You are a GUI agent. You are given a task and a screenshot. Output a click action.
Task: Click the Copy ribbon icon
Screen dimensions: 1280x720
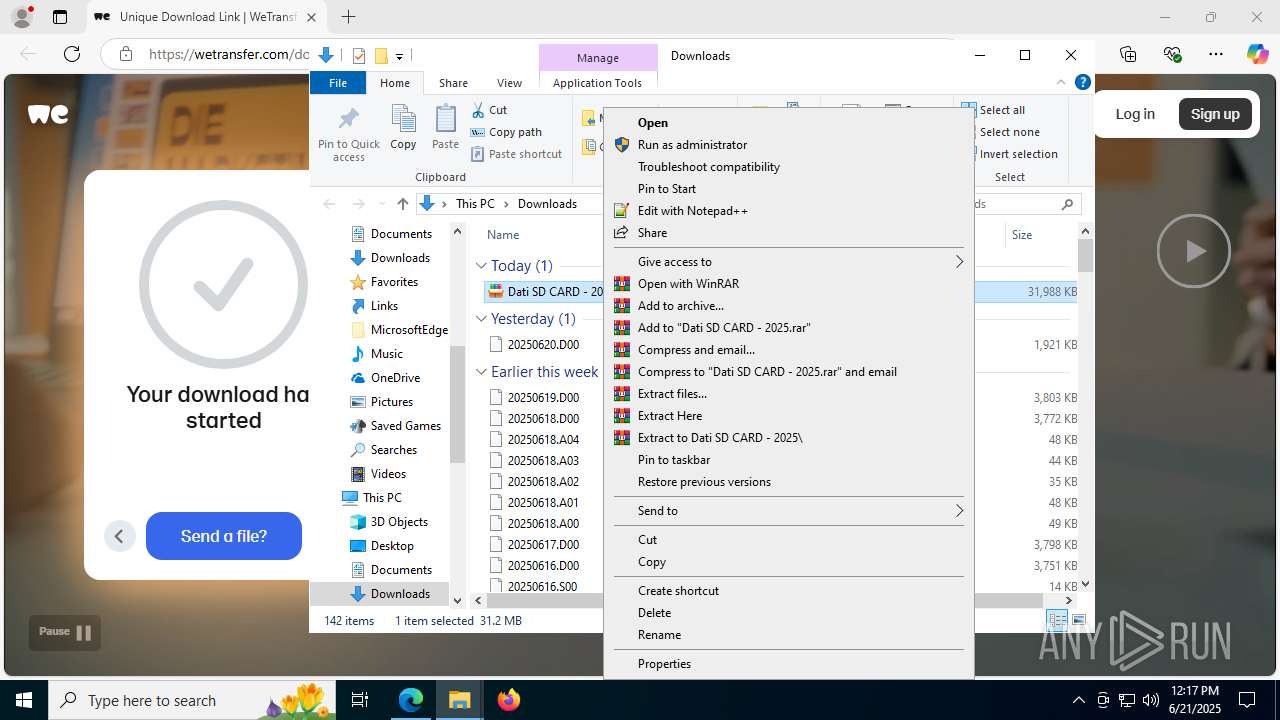tap(403, 127)
